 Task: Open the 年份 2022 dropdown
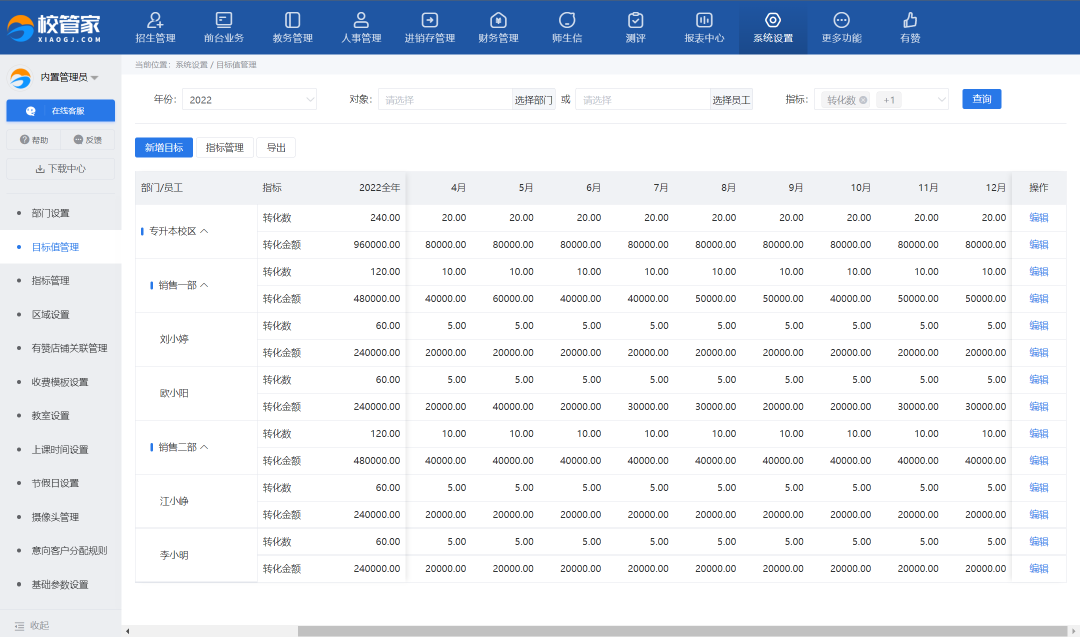249,99
